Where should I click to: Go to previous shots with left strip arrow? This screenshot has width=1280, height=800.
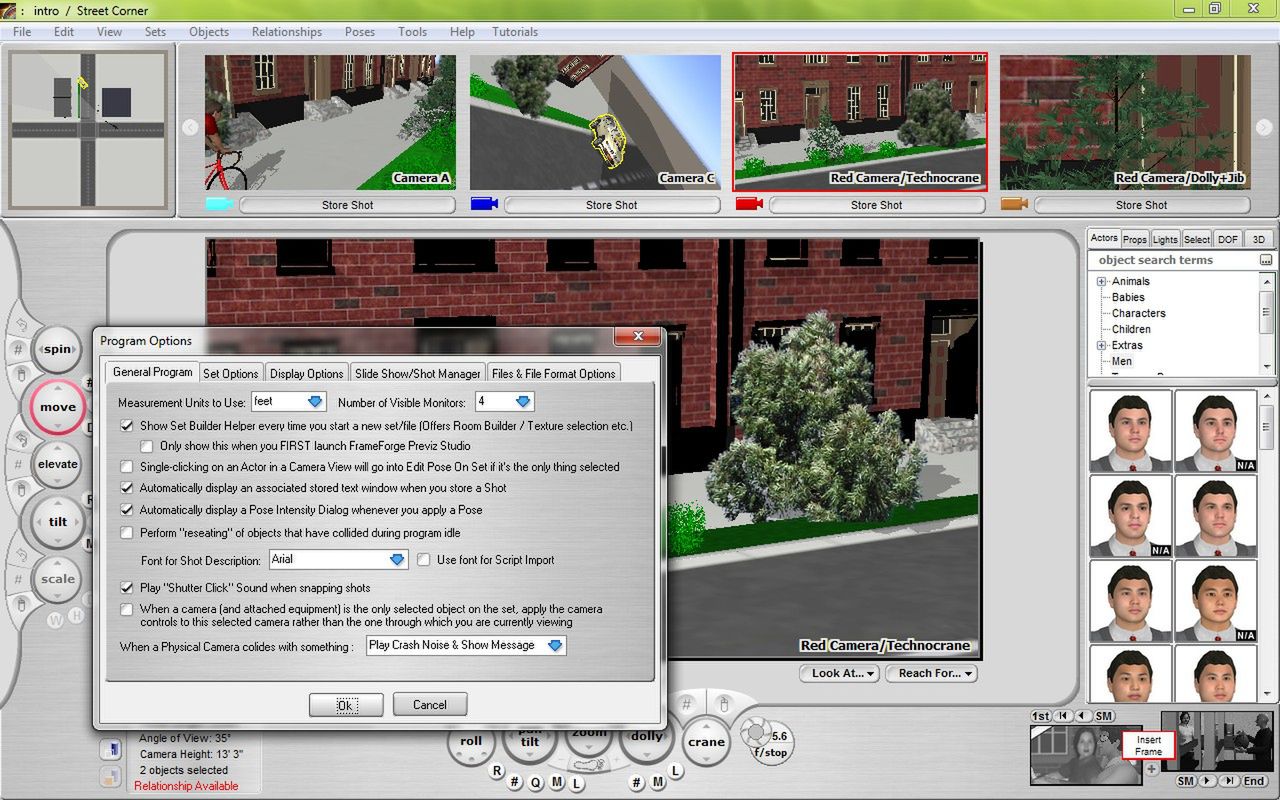pyautogui.click(x=190, y=127)
